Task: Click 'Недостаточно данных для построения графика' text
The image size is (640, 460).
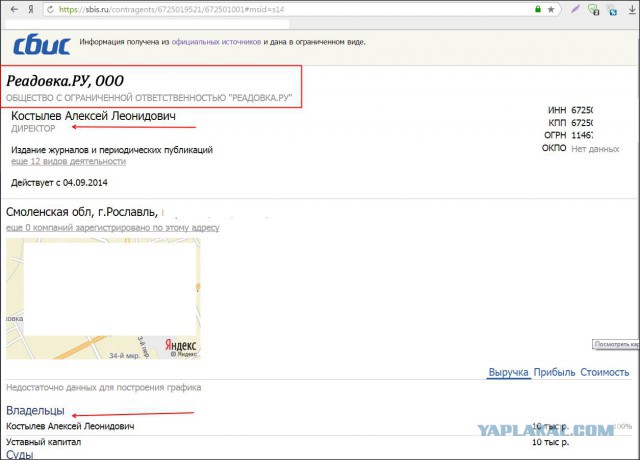Action: 104,387
